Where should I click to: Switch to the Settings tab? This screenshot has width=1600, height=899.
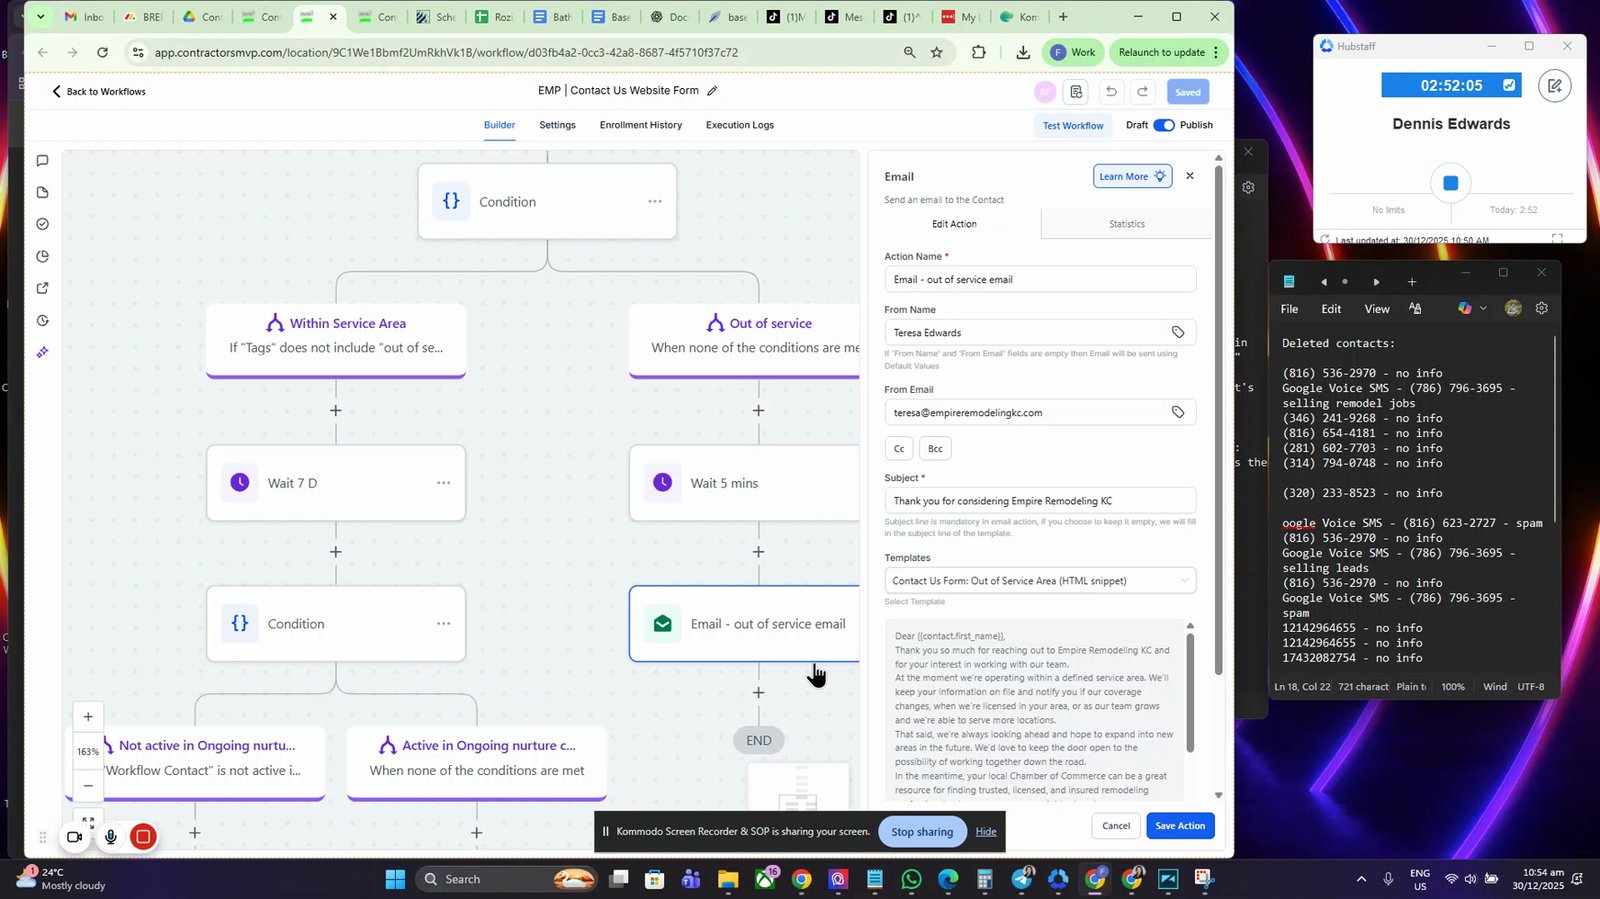coord(557,125)
